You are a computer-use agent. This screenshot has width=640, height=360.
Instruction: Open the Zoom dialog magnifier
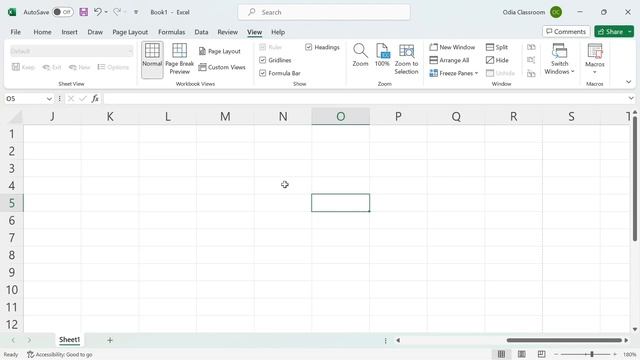(x=360, y=56)
